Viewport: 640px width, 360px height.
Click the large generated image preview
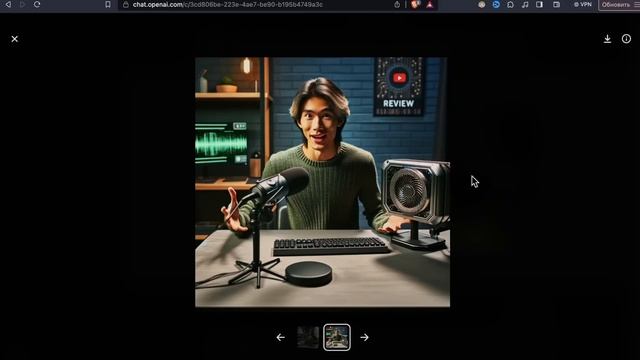[x=322, y=182]
